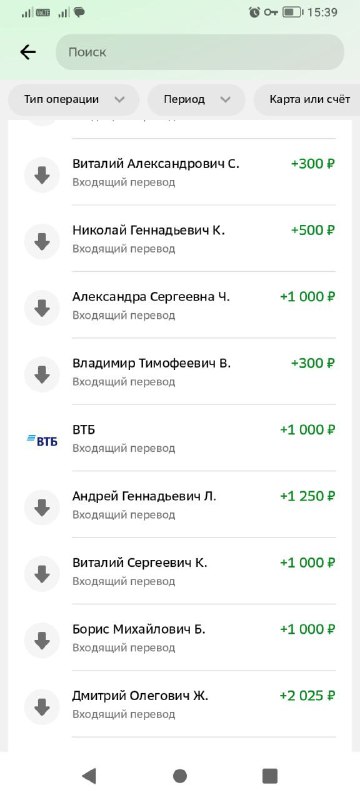Tap the back arrow icon
Screen dimensions: 360x800
coord(28,52)
